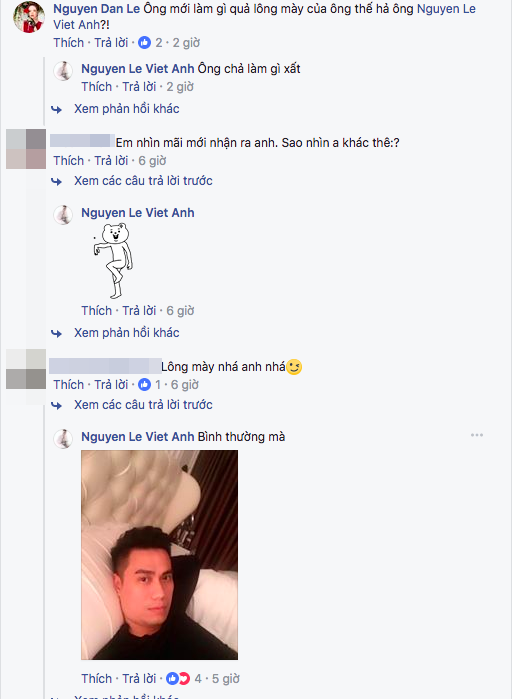Open Nguyen Le Viet Anh's avatar beside 'Ông chả làm gì xất'

(x=63, y=71)
